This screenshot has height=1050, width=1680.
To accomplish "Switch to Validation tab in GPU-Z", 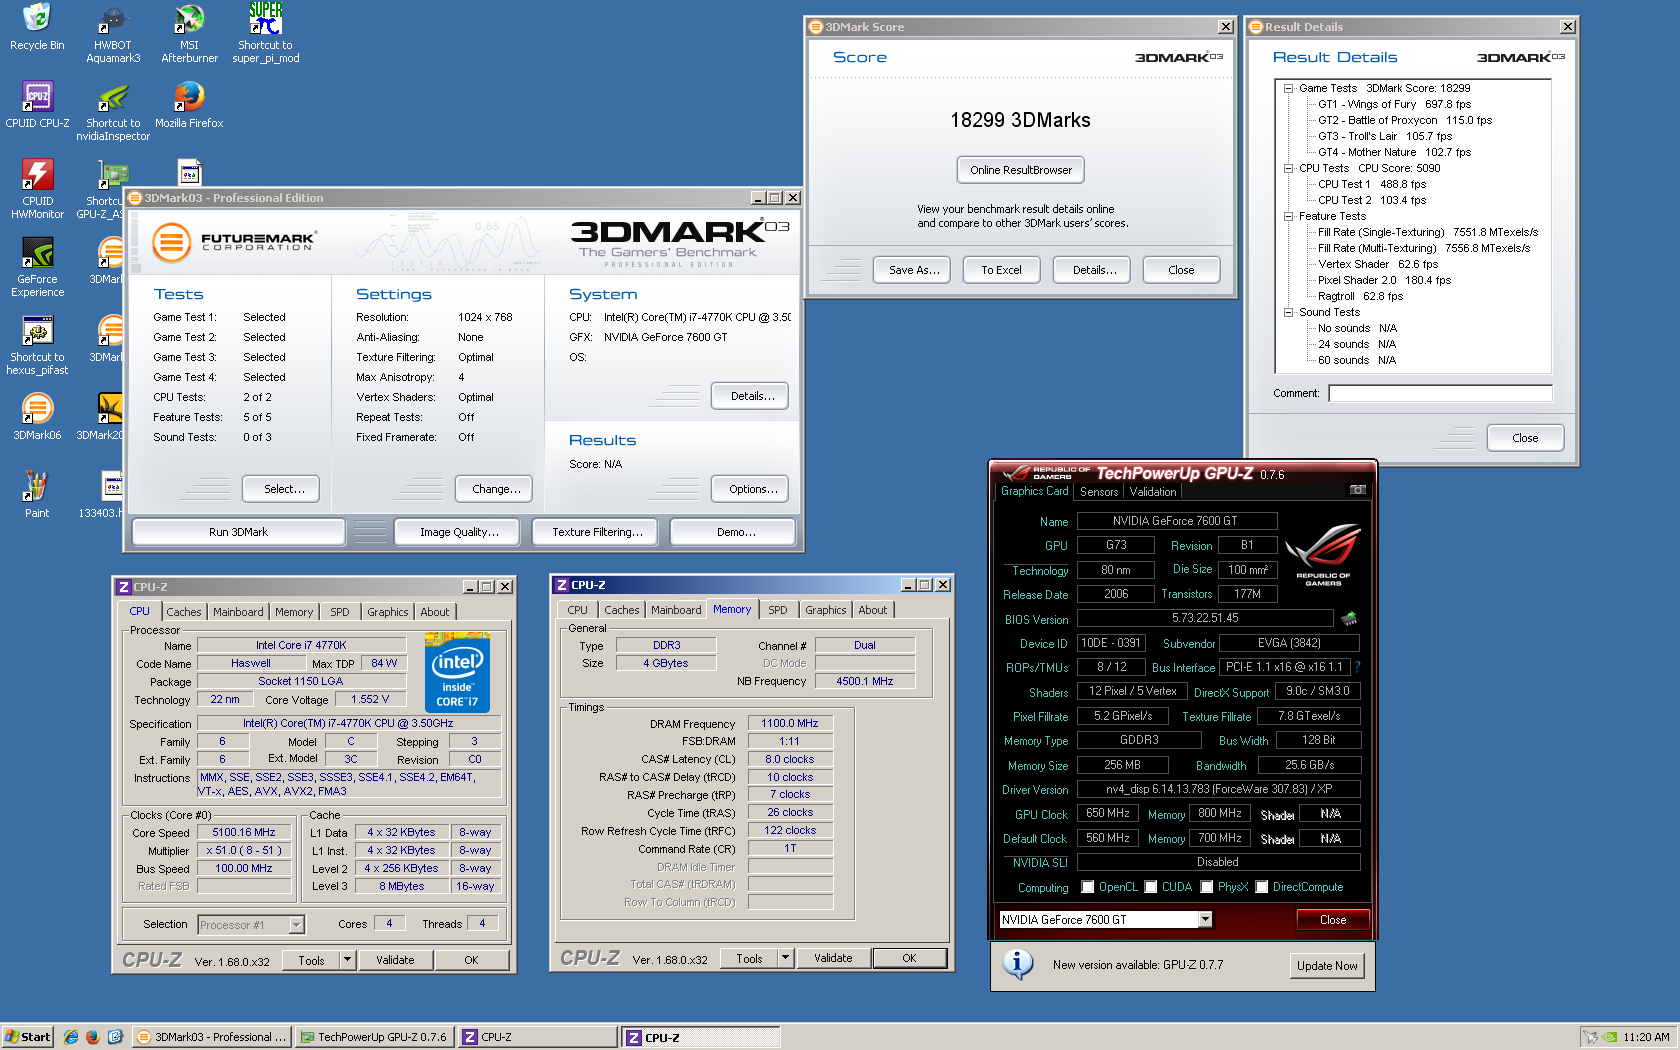I will pos(1153,492).
